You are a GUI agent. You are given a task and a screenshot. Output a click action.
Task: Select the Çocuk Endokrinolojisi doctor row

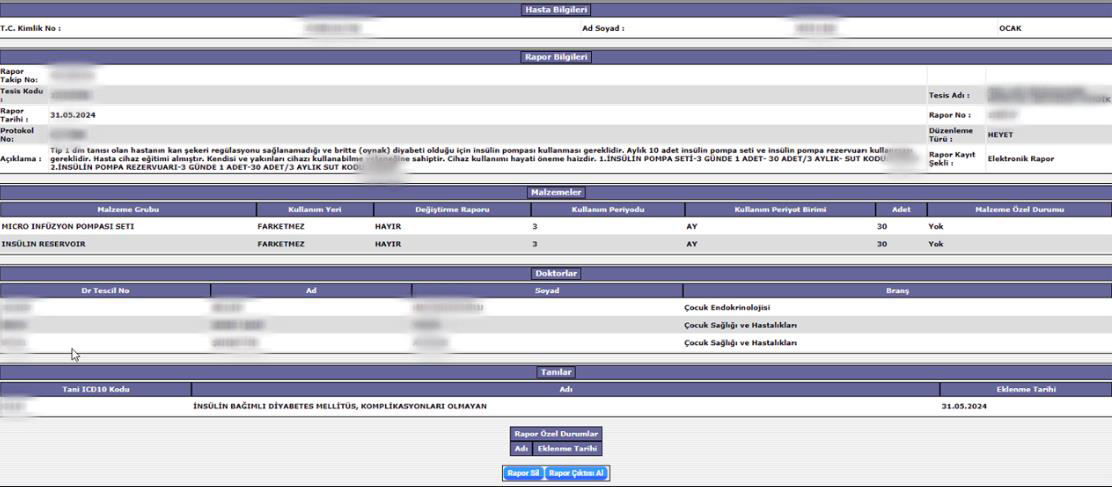tap(720, 308)
